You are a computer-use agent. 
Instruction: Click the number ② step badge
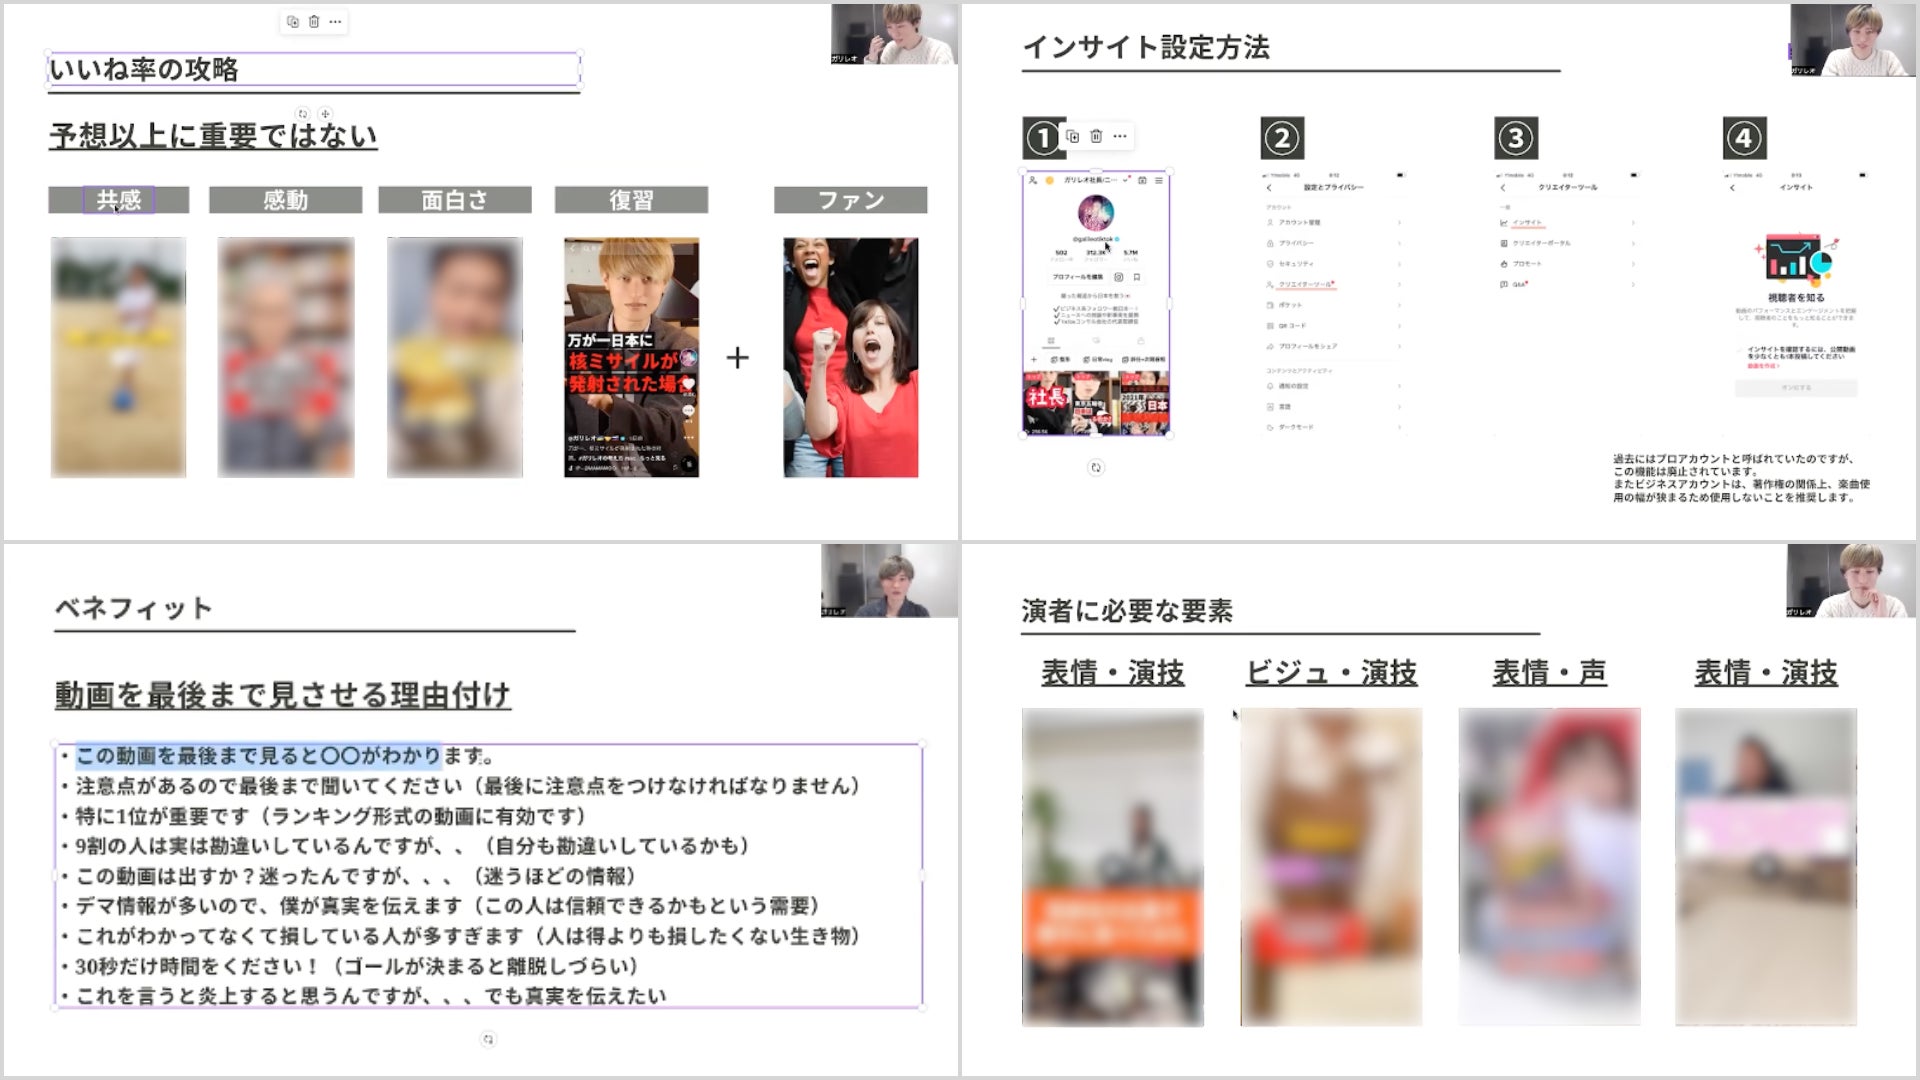click(1282, 138)
